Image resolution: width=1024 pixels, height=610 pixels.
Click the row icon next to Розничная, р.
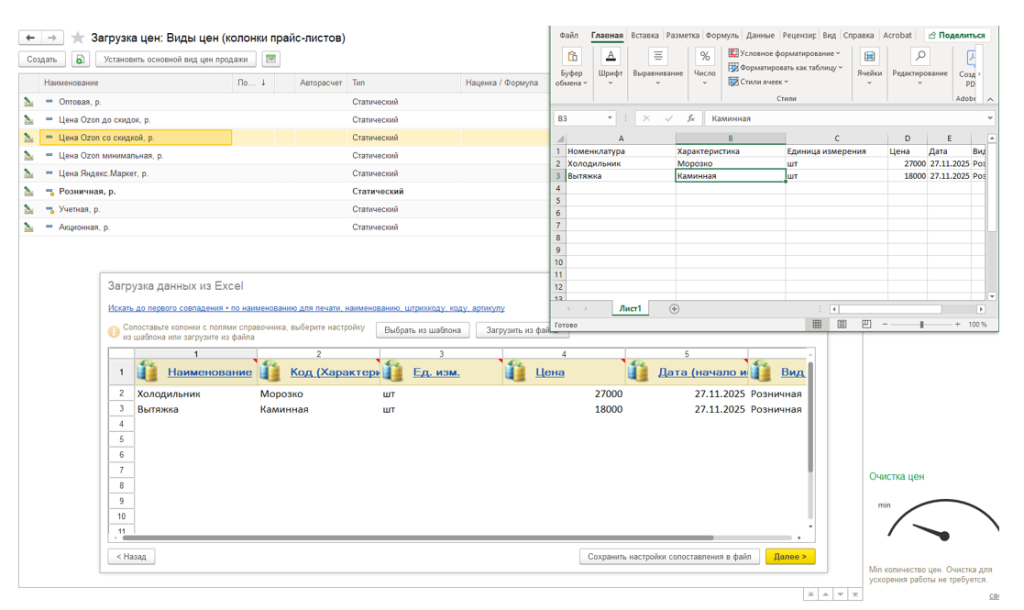28,191
